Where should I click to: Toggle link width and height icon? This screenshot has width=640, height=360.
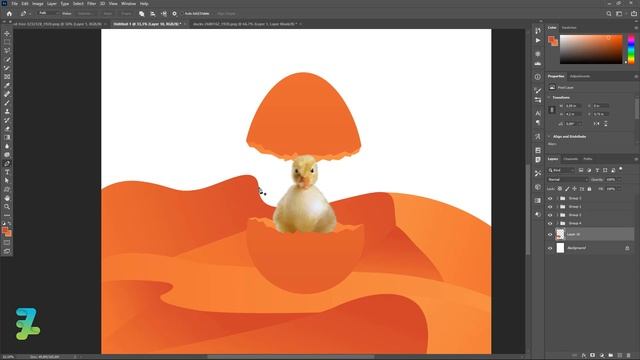click(x=552, y=109)
